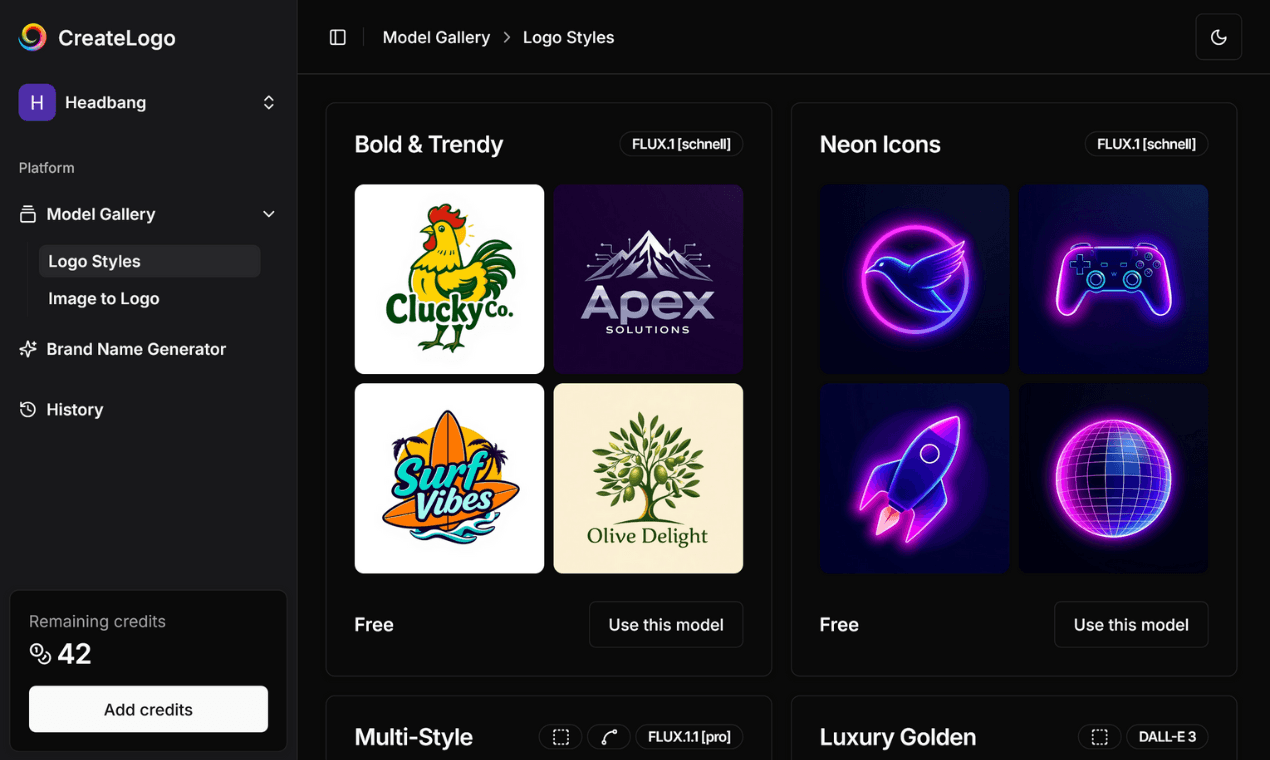
Task: Click the dashed square icon on Luxury Golden
Action: click(x=1099, y=737)
